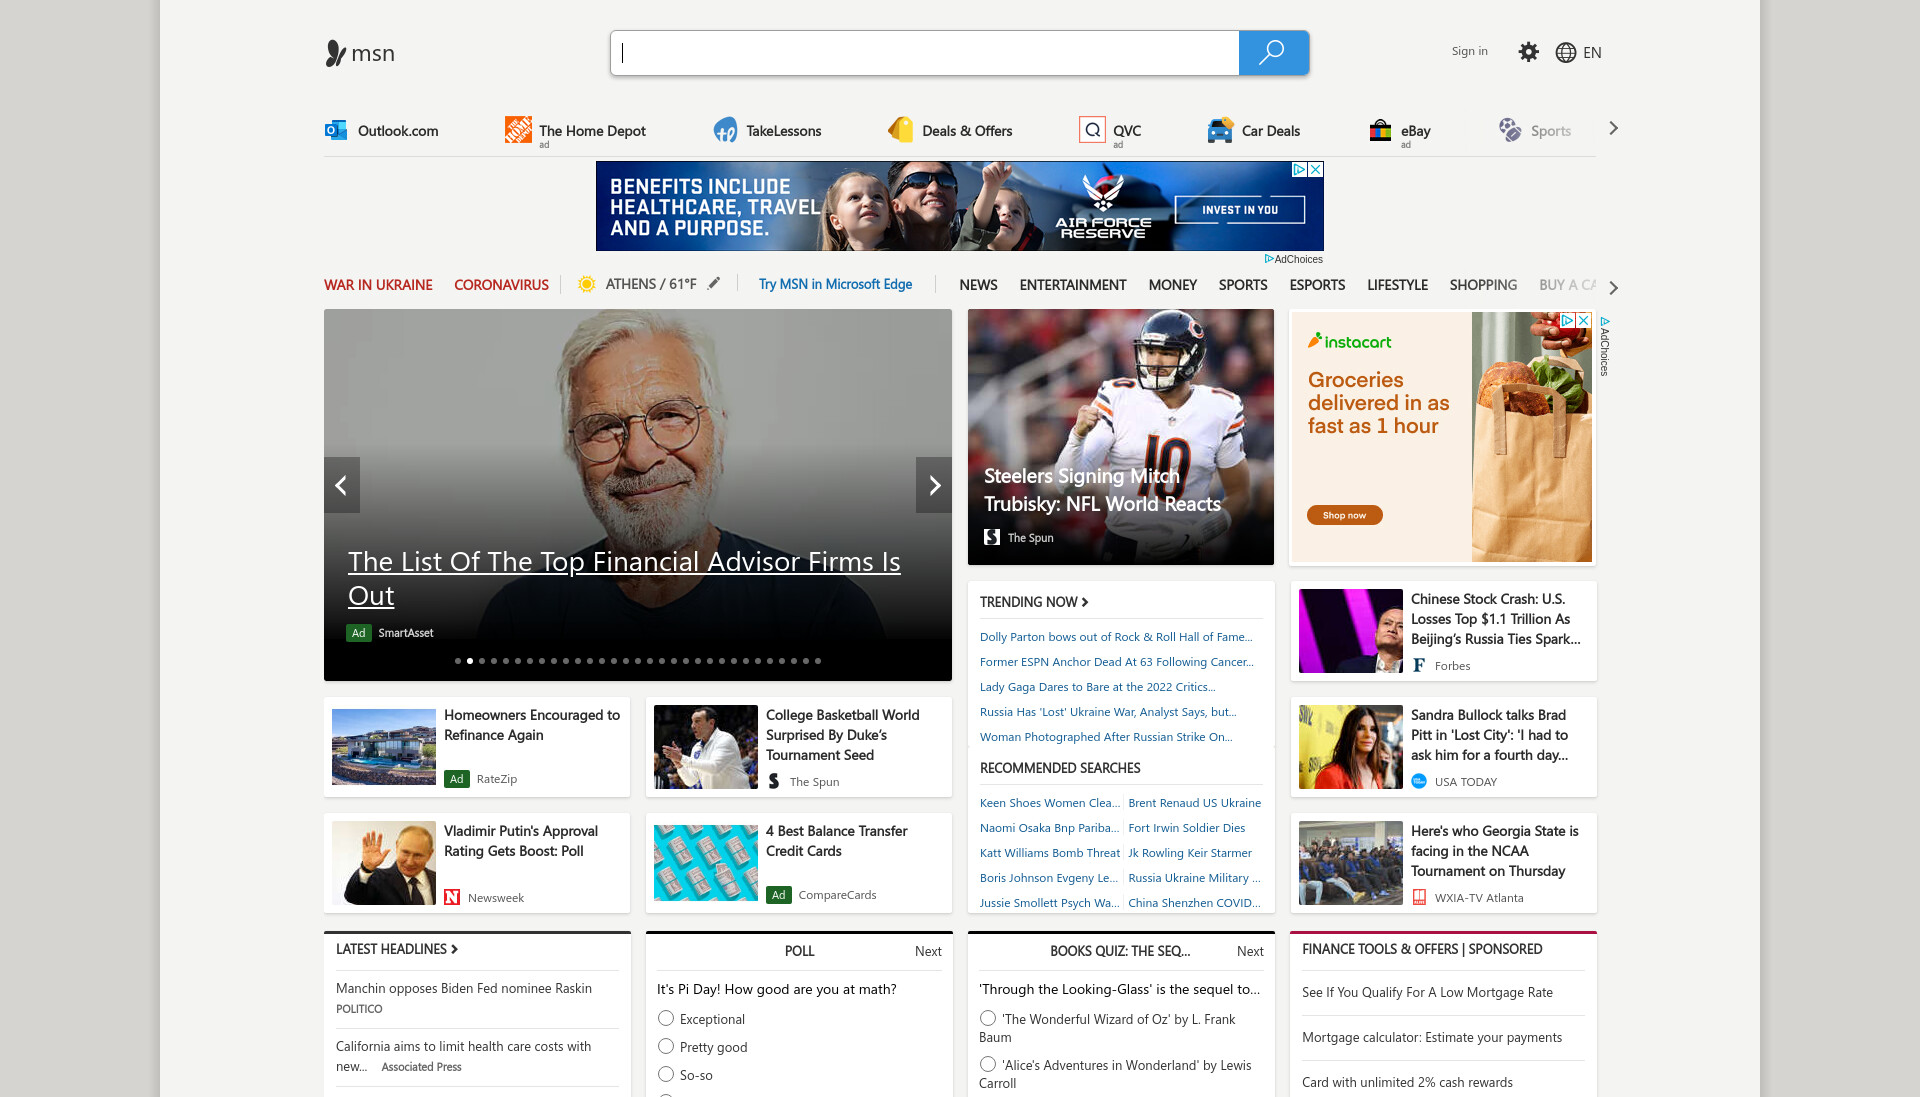Click Newsweek source icon
Viewport: 1920px width, 1097px height.
coord(452,897)
